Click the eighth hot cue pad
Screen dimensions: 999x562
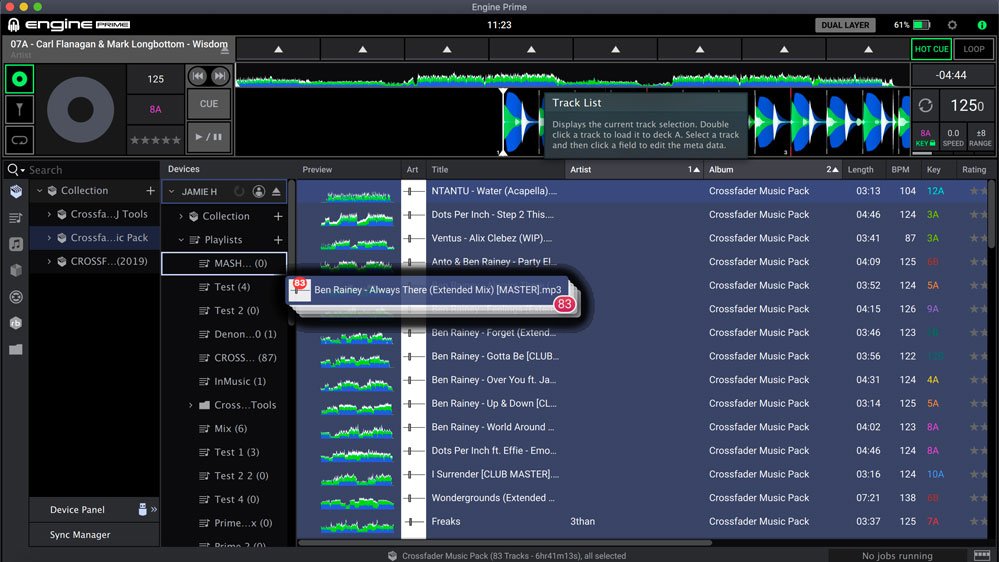[x=868, y=49]
